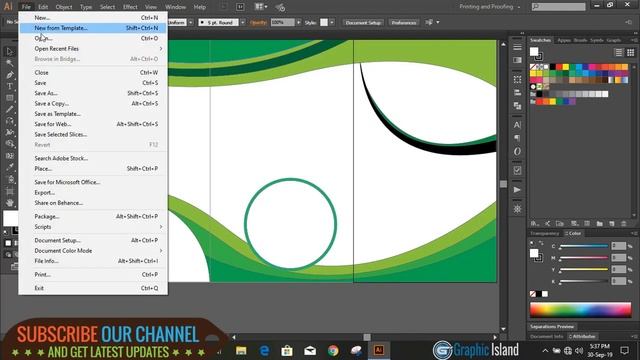Activate the stroke box in Color panel
Viewport: 640px width, 360px height.
click(540, 258)
